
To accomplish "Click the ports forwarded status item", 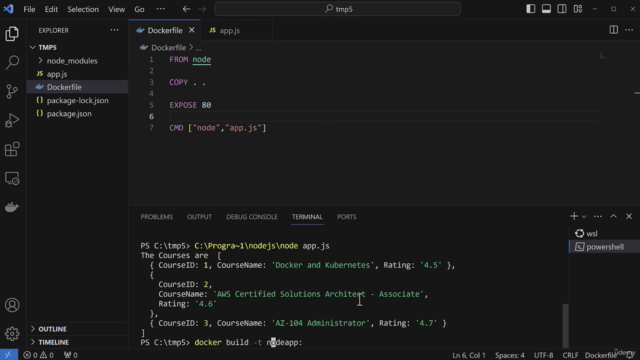I will click(71, 355).
